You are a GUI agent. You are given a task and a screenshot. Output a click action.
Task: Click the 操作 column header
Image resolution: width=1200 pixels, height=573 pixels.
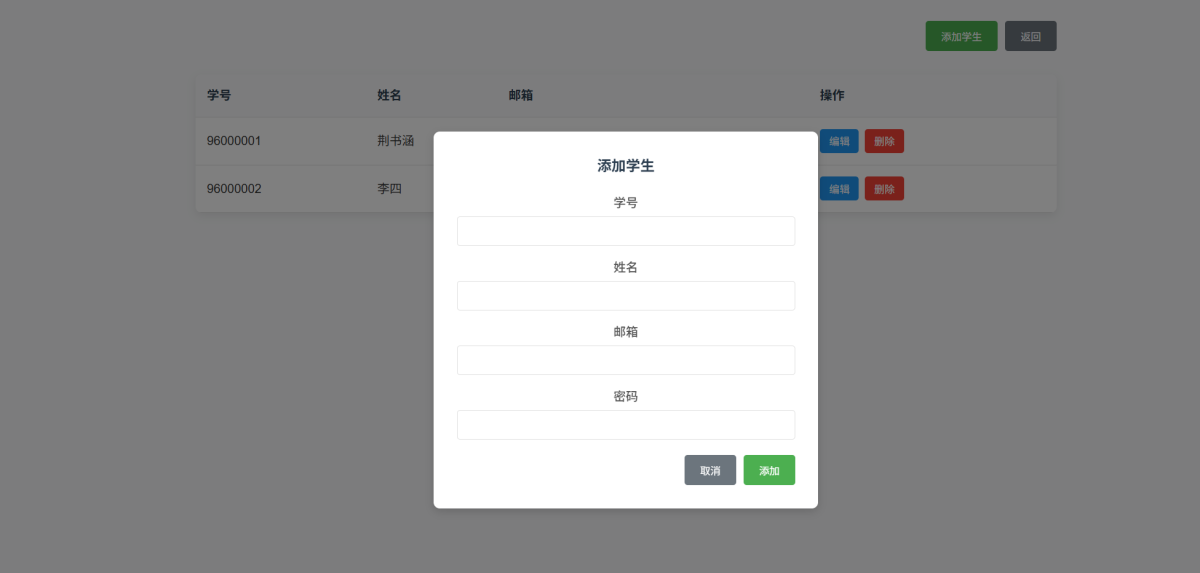tap(832, 95)
